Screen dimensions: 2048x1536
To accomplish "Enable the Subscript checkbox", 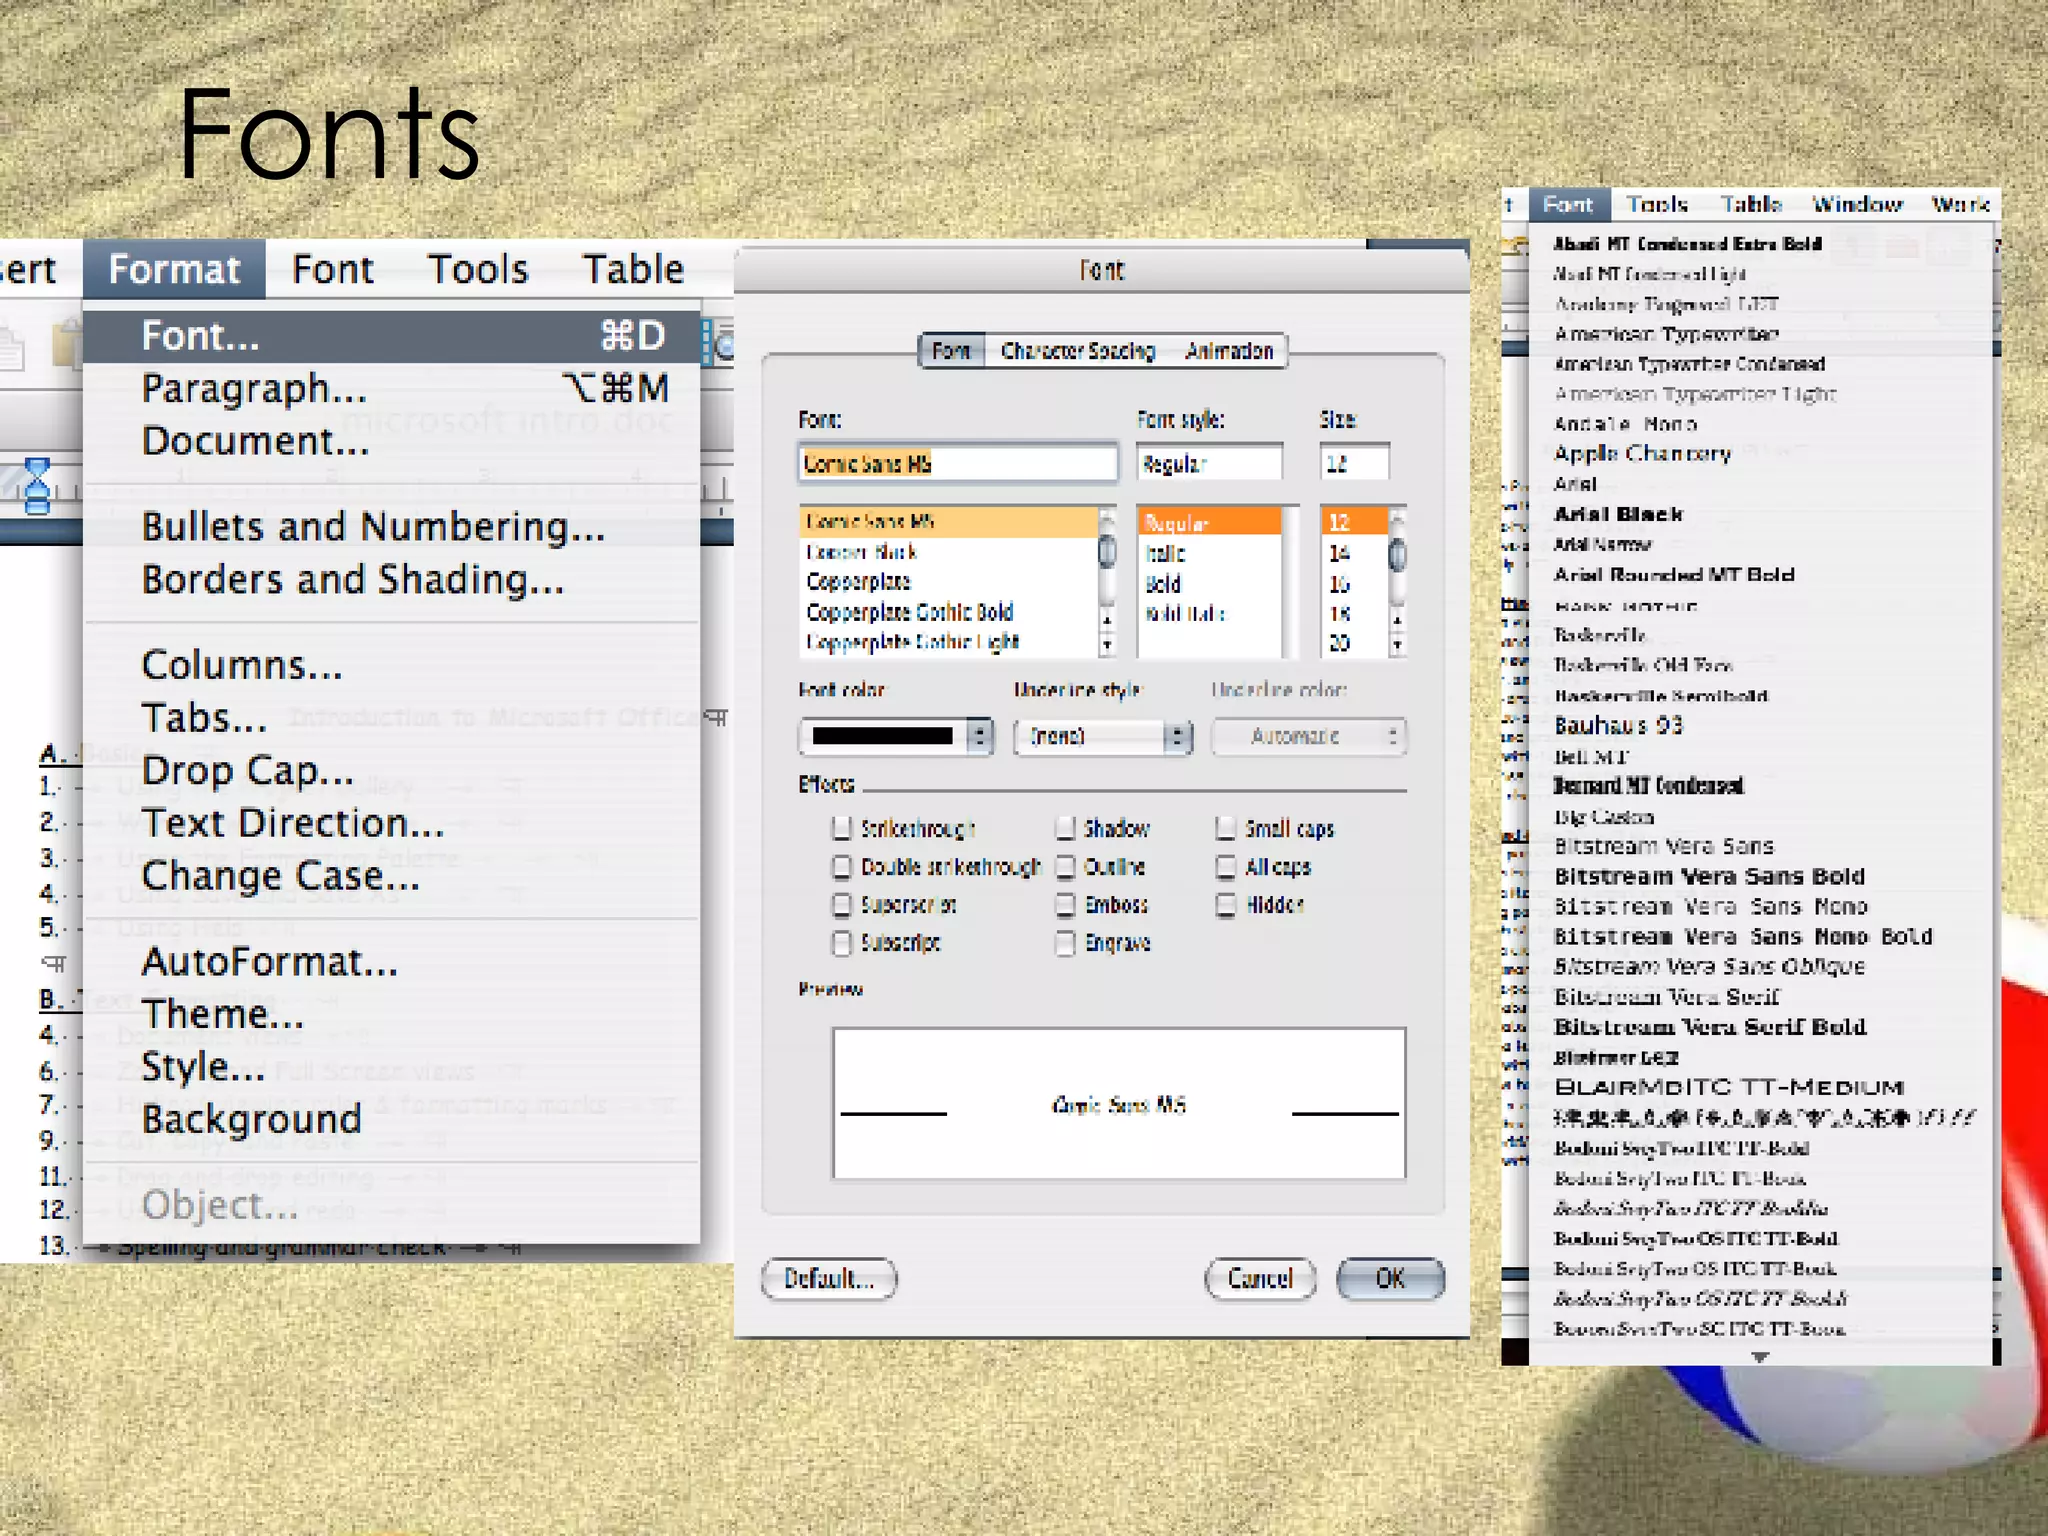I will [x=842, y=942].
